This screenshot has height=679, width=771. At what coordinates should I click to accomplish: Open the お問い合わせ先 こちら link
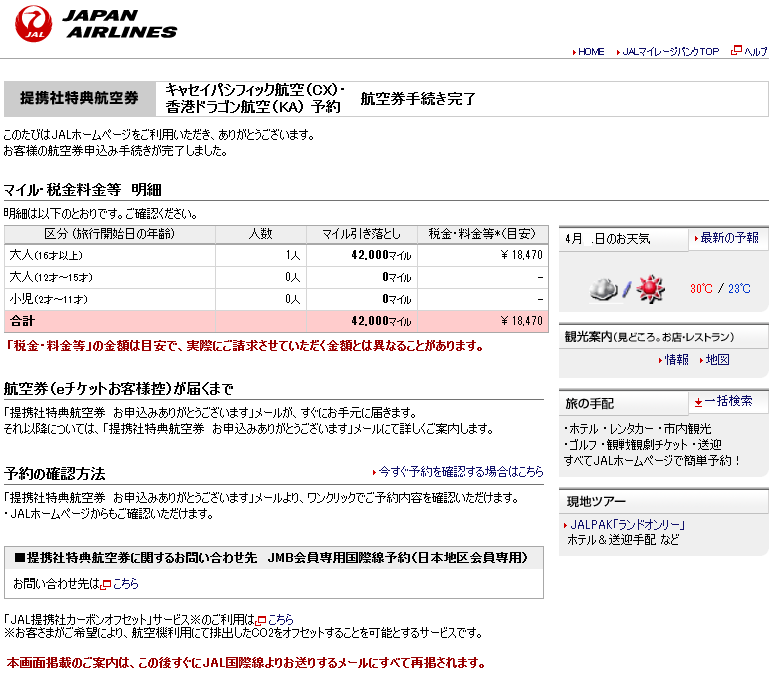(125, 584)
